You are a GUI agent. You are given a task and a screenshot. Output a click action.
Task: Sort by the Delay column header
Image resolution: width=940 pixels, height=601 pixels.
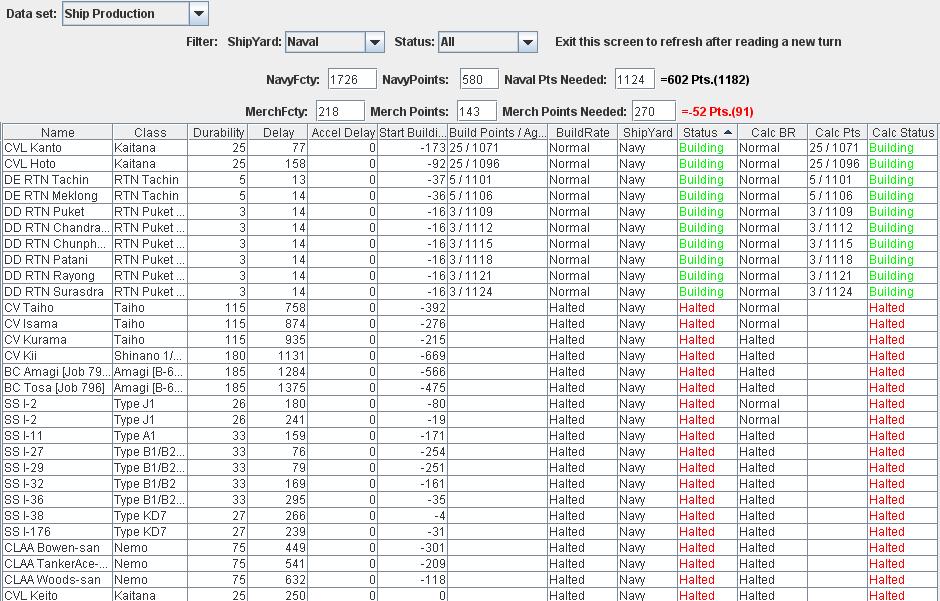pyautogui.click(x=278, y=132)
